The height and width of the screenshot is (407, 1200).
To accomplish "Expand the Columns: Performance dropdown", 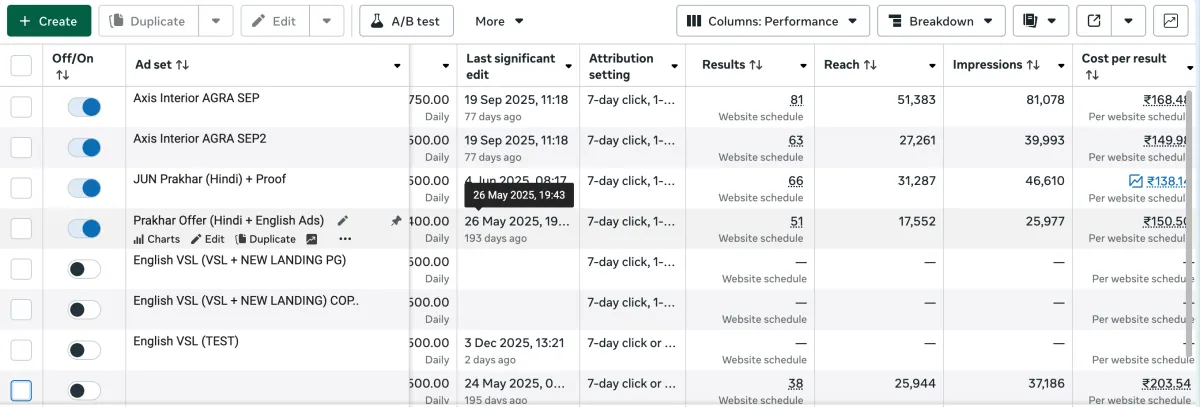I will [x=772, y=21].
